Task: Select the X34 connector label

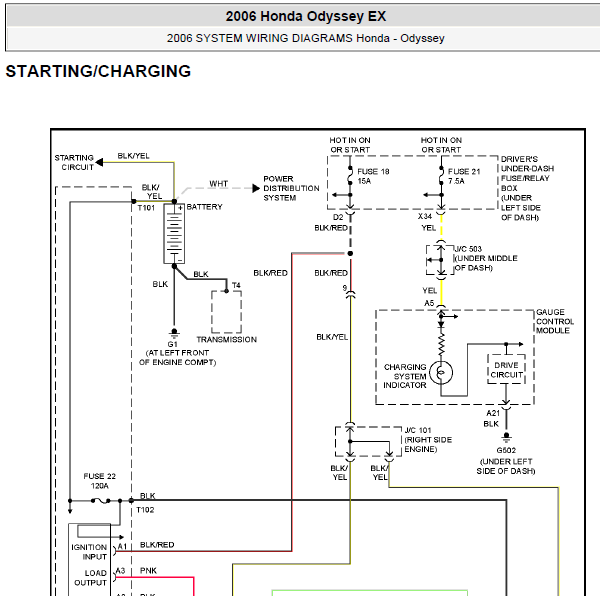Action: coord(425,216)
